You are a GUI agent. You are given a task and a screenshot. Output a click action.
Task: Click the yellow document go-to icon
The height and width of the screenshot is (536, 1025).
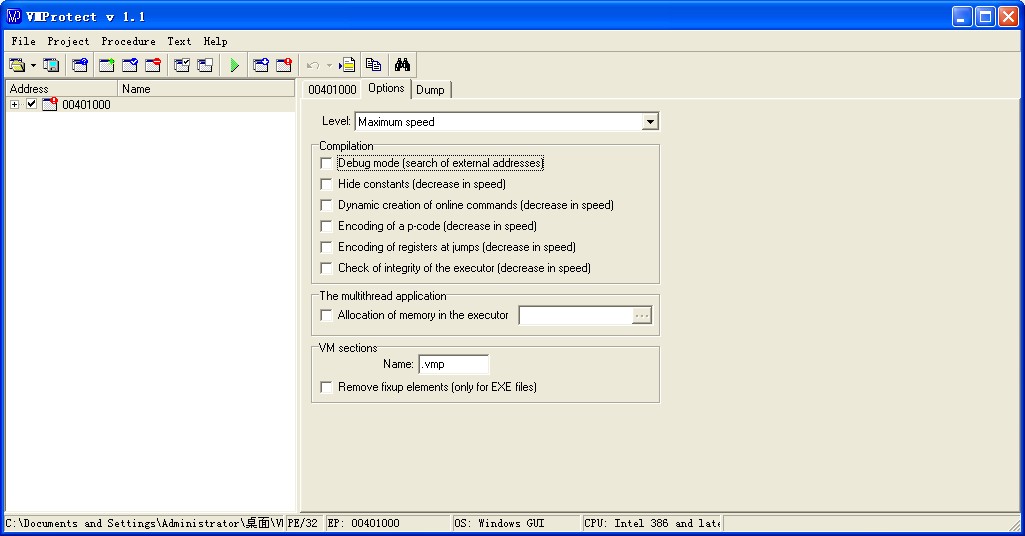[347, 65]
